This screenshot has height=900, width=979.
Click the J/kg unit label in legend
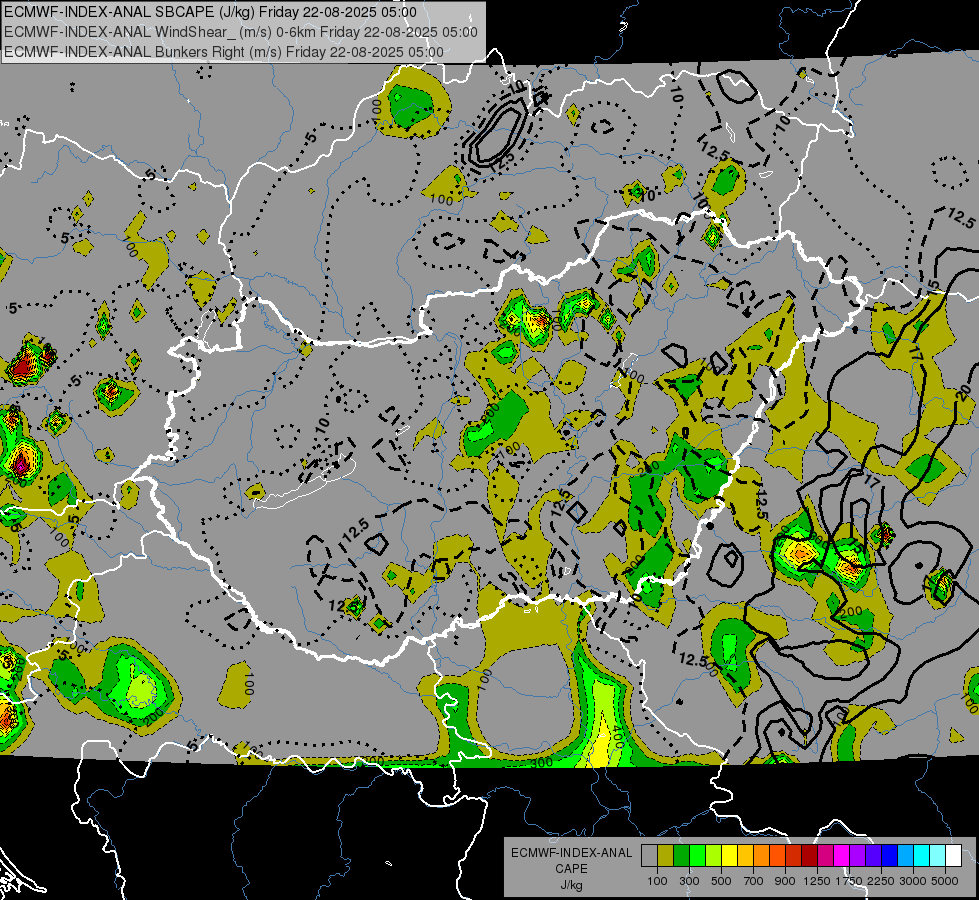(571, 885)
